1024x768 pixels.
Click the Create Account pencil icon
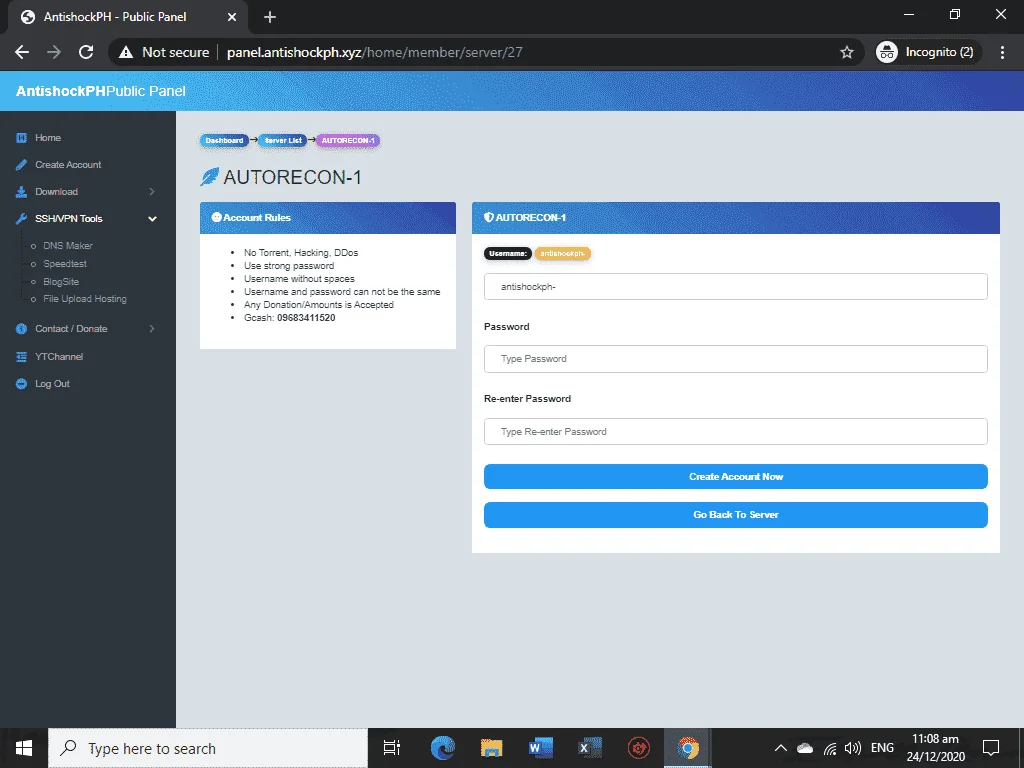click(x=22, y=165)
